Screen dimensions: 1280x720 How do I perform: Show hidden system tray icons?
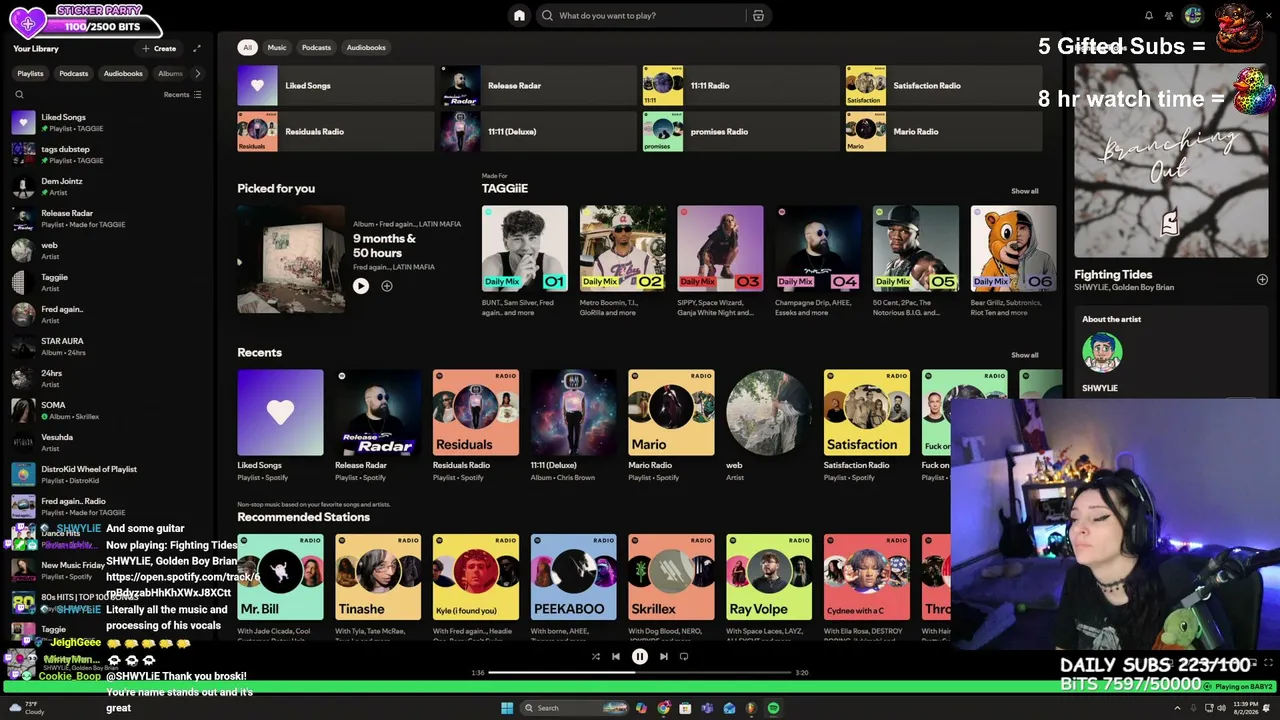pos(1175,708)
